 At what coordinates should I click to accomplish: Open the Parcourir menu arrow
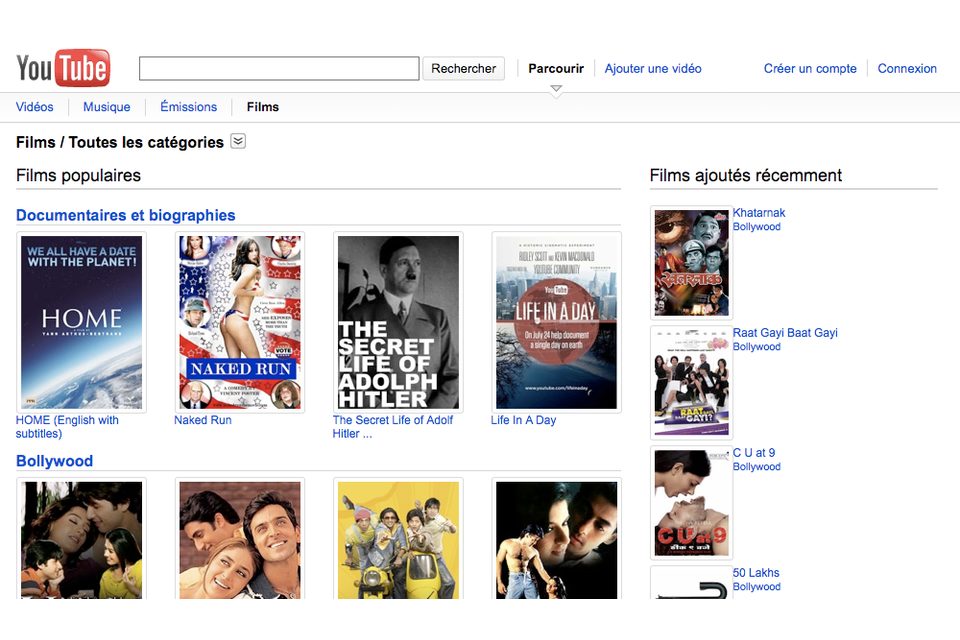556,89
